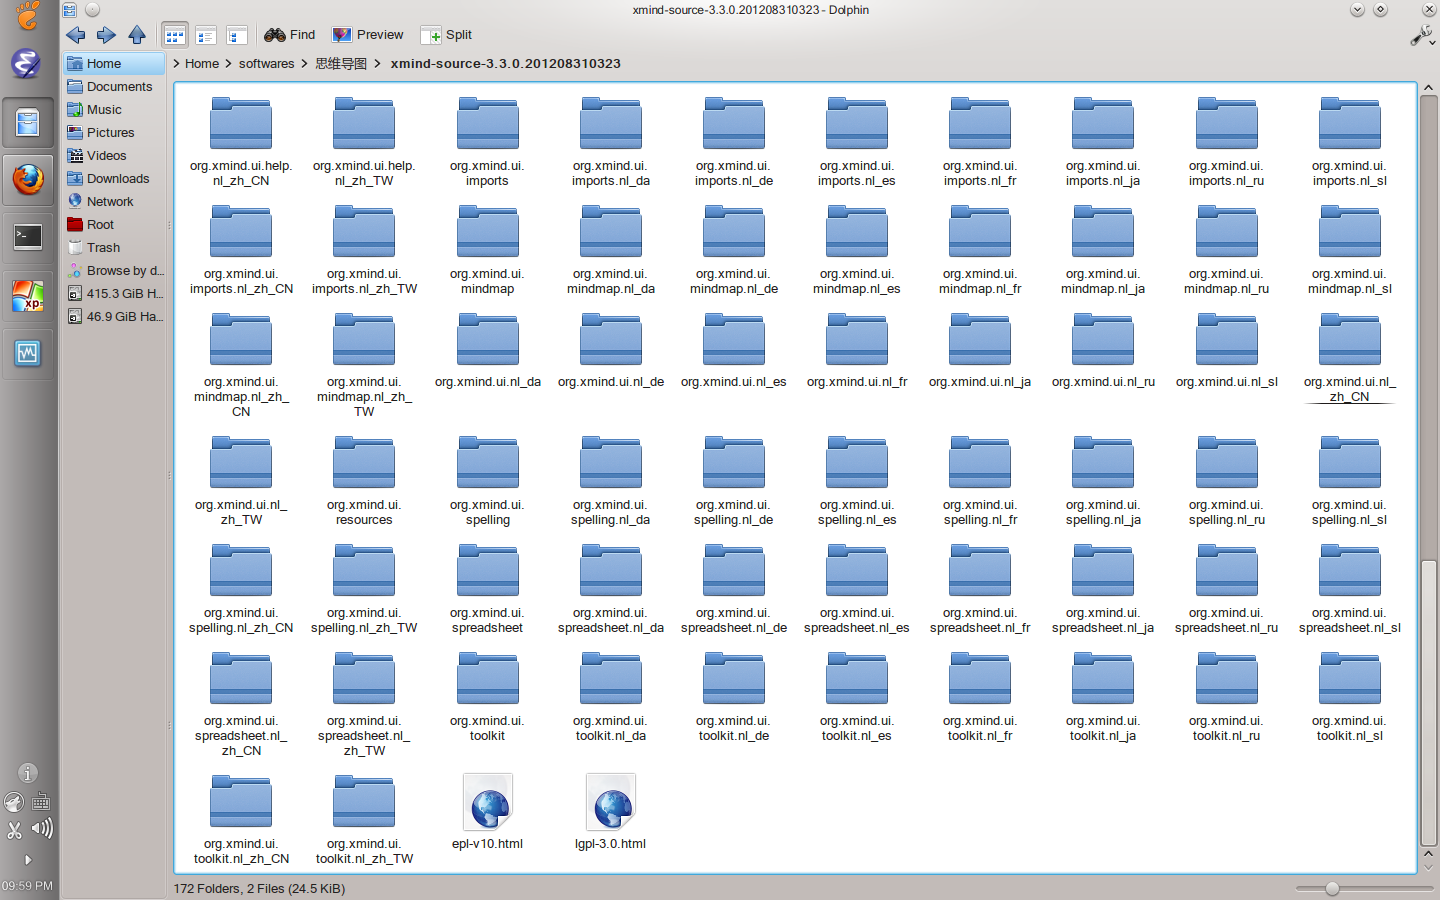The width and height of the screenshot is (1440, 900).
Task: Select the org.xmind.ui.mindmap folder
Action: point(487,249)
